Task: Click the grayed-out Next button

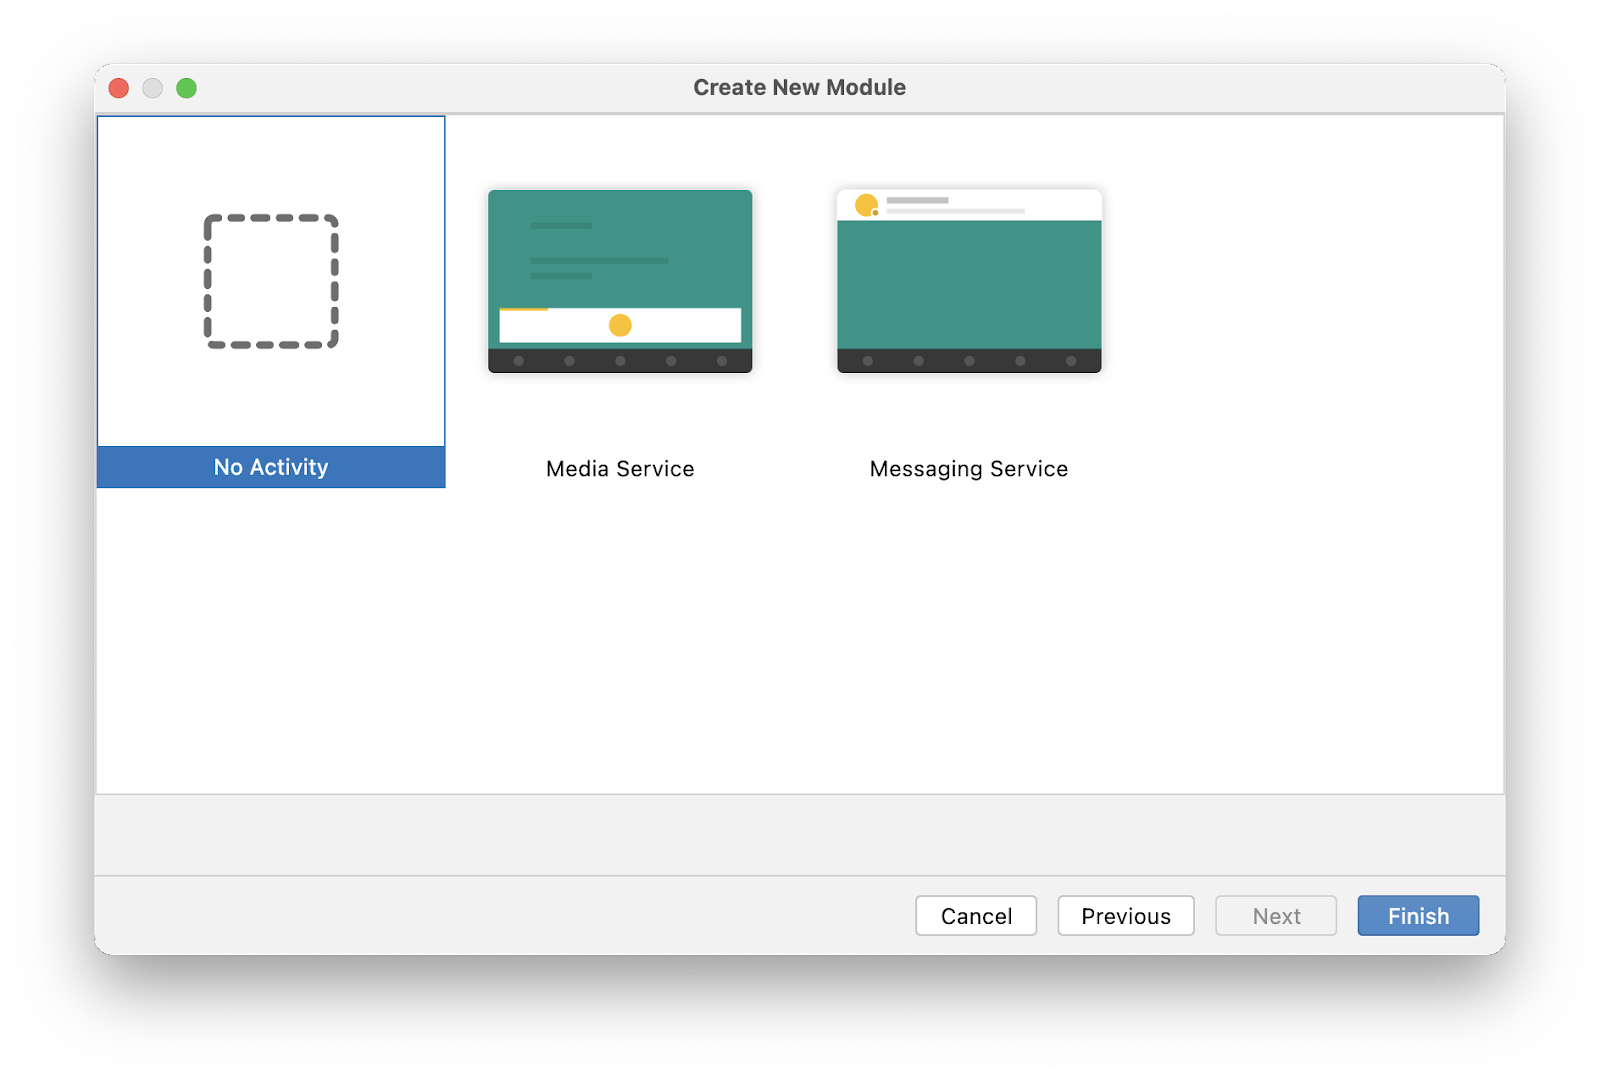Action: [x=1276, y=916]
